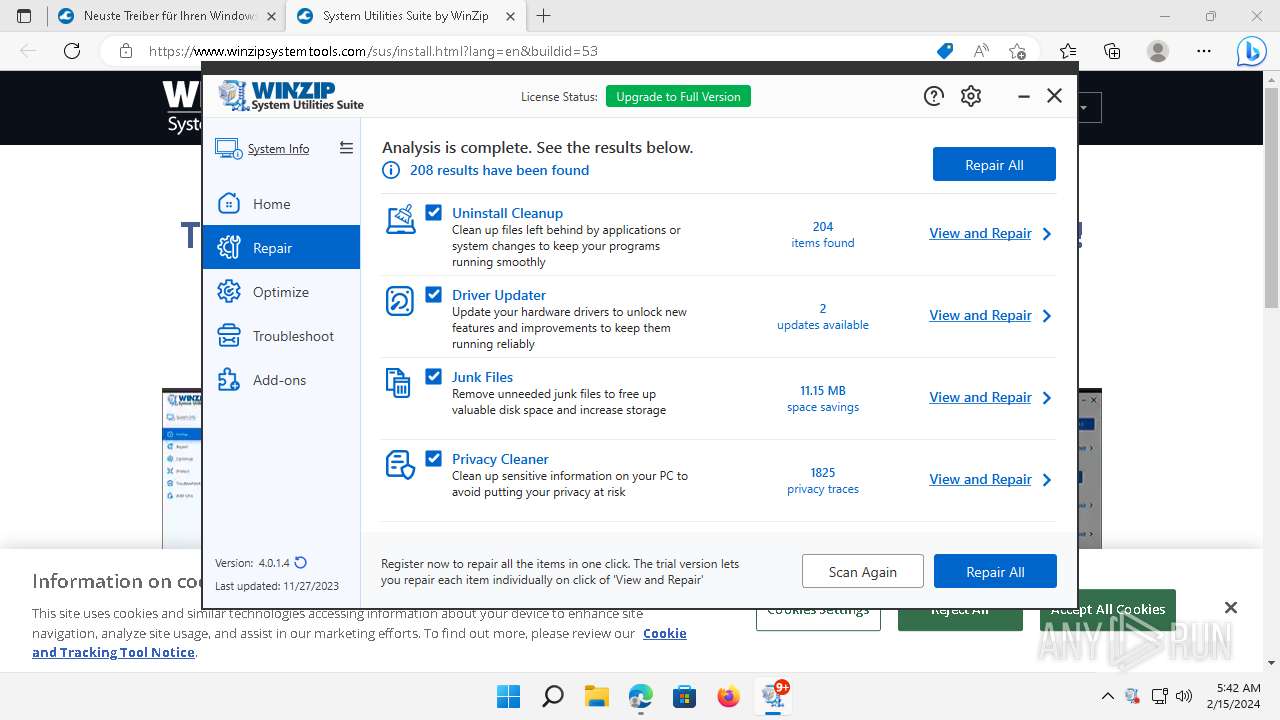Open Edge settings and more menu
The width and height of the screenshot is (1280, 720).
(x=1204, y=51)
